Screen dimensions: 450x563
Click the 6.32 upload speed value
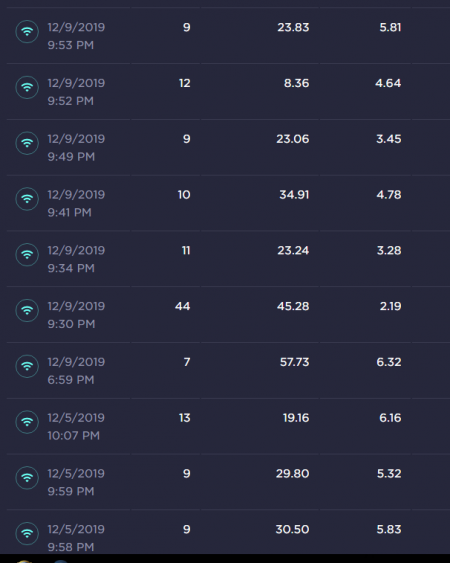click(x=389, y=362)
